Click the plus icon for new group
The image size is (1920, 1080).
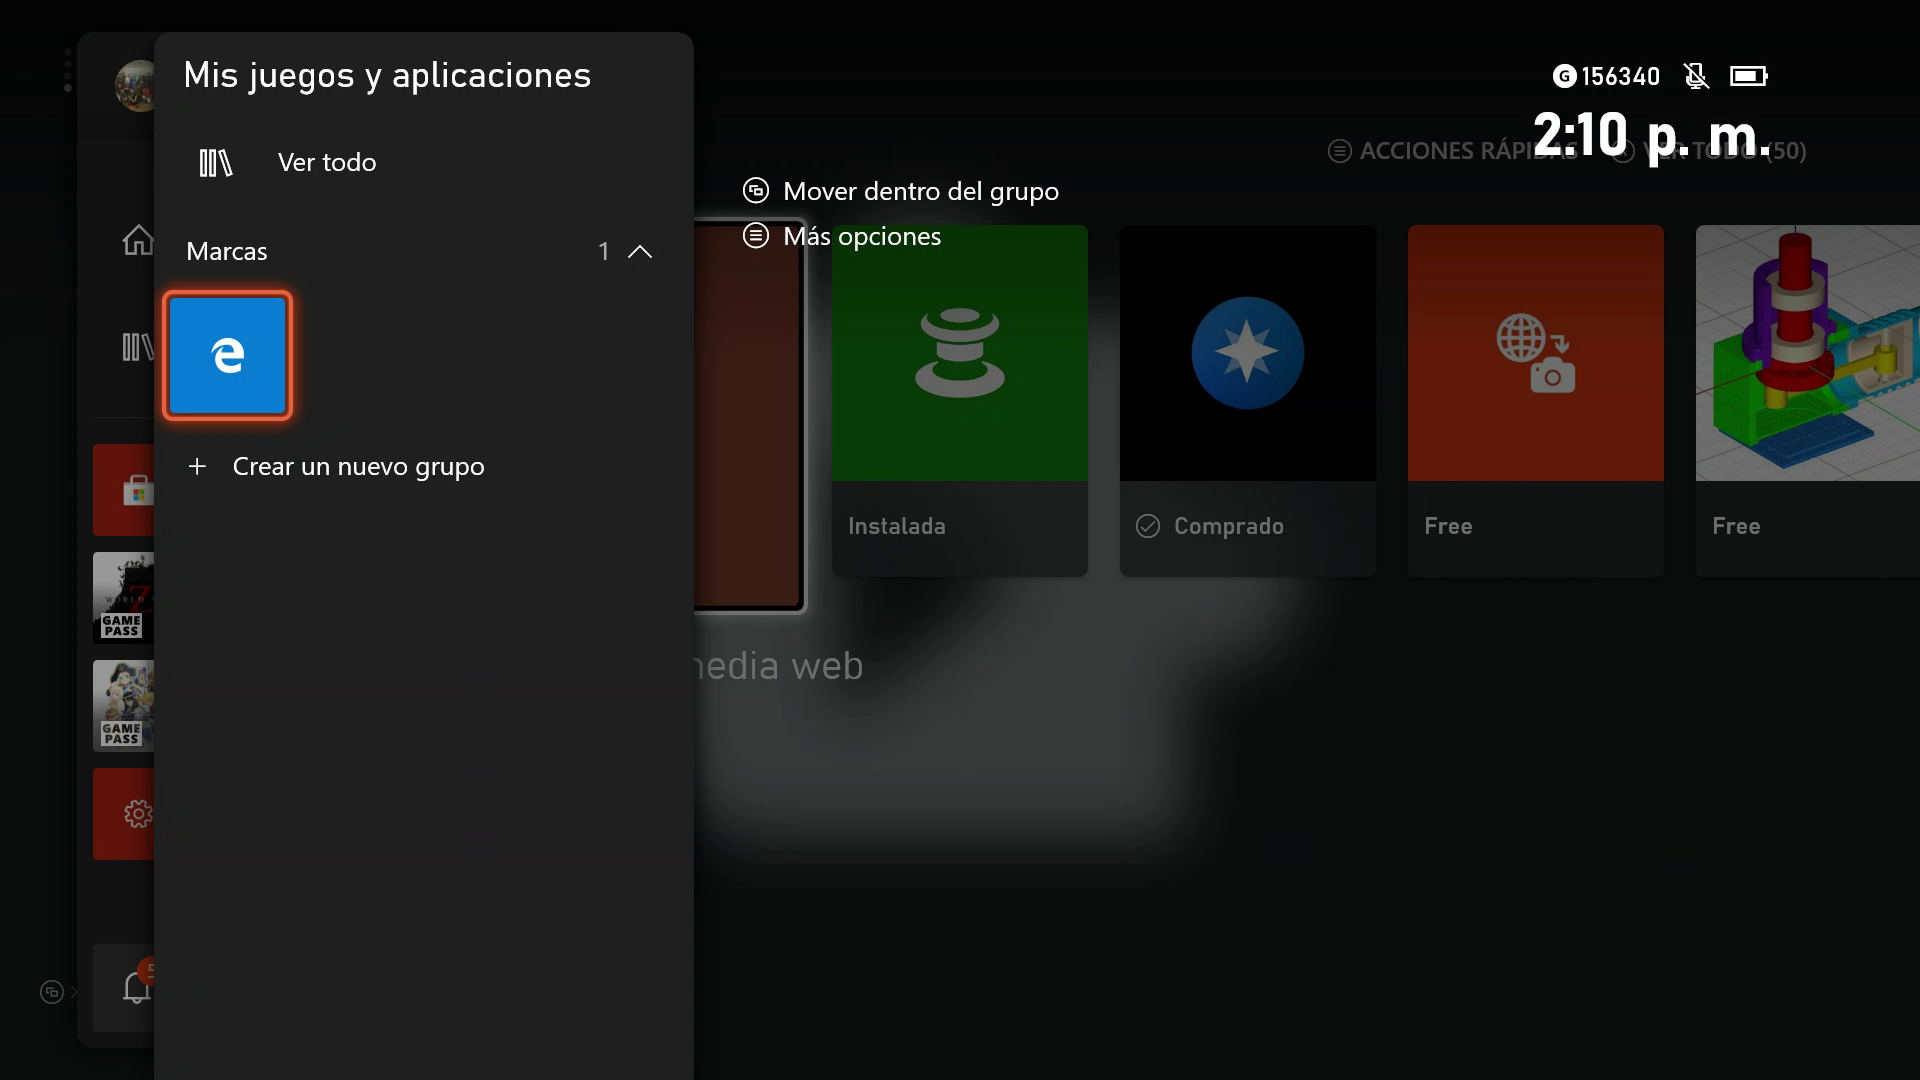[197, 467]
